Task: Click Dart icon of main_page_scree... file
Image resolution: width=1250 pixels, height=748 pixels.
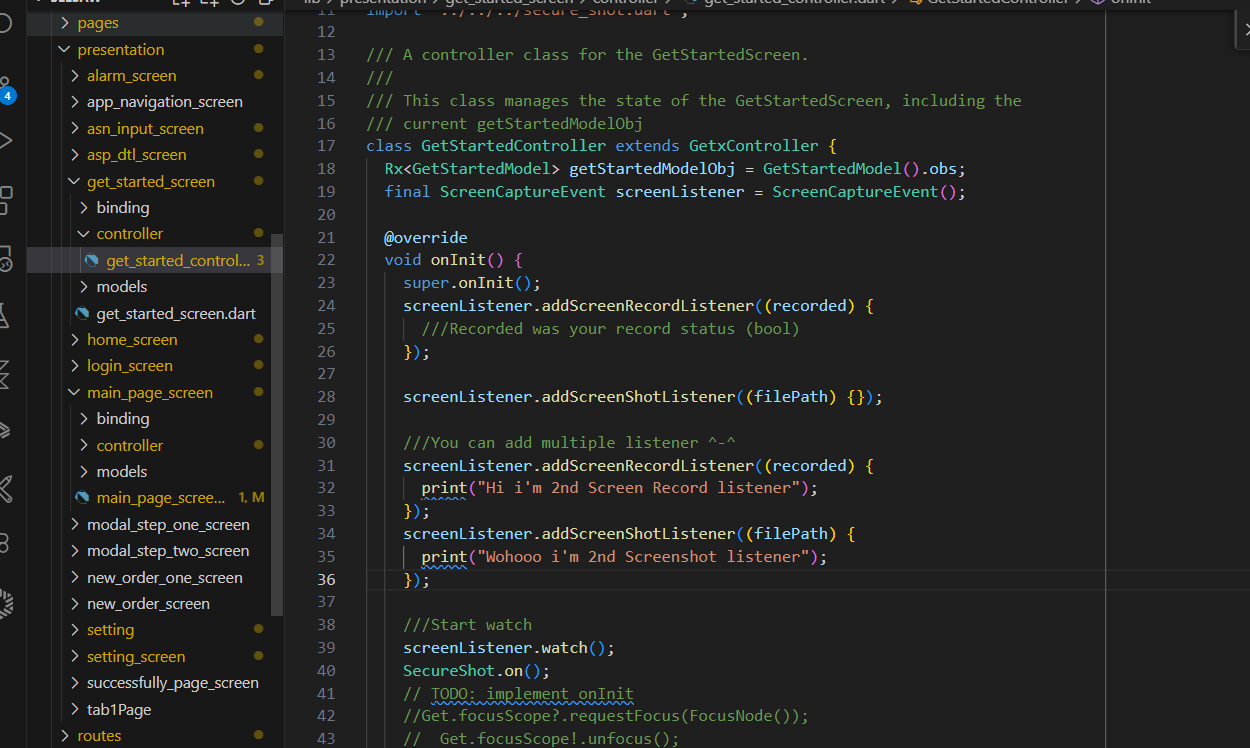Action: [82, 497]
